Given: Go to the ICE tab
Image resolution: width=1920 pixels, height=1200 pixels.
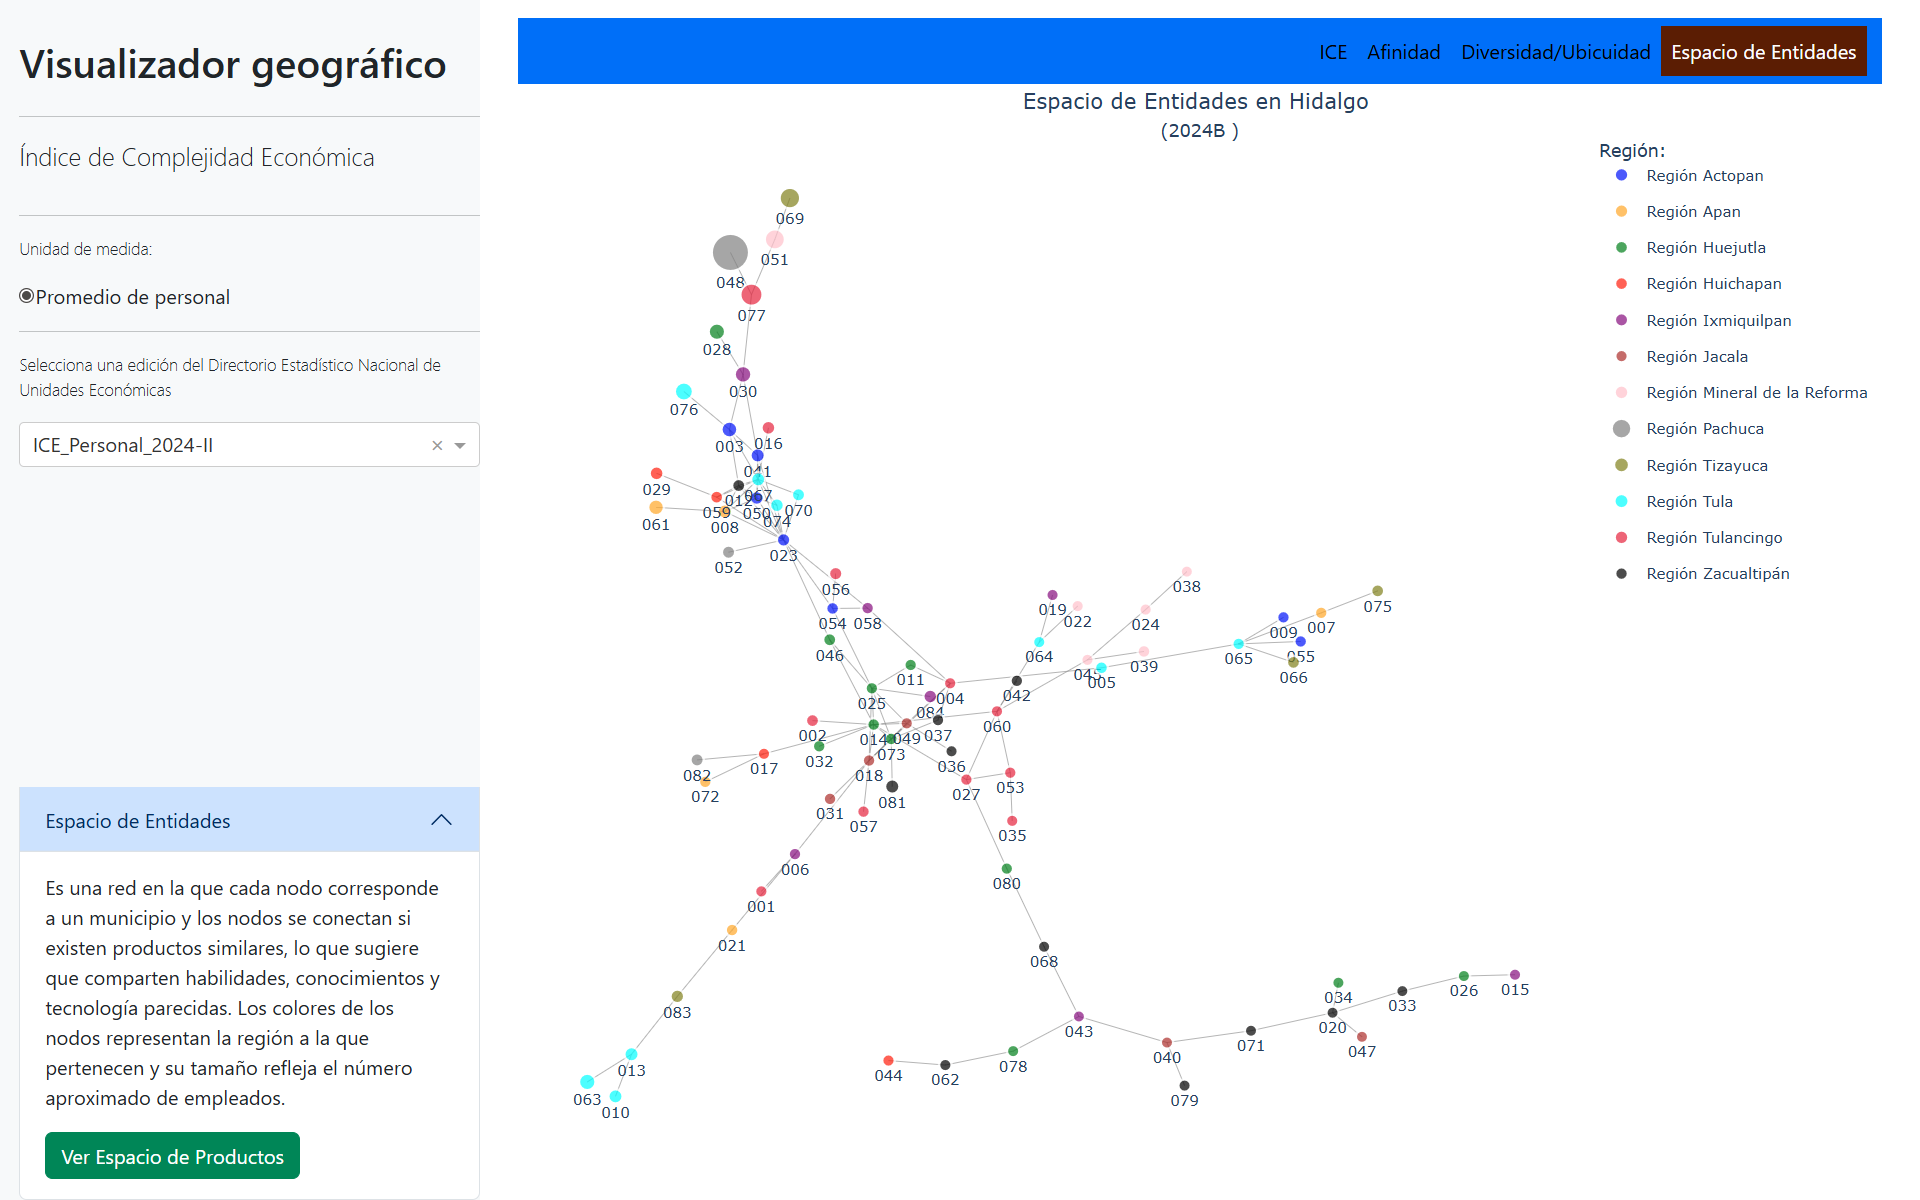Looking at the screenshot, I should point(1332,52).
